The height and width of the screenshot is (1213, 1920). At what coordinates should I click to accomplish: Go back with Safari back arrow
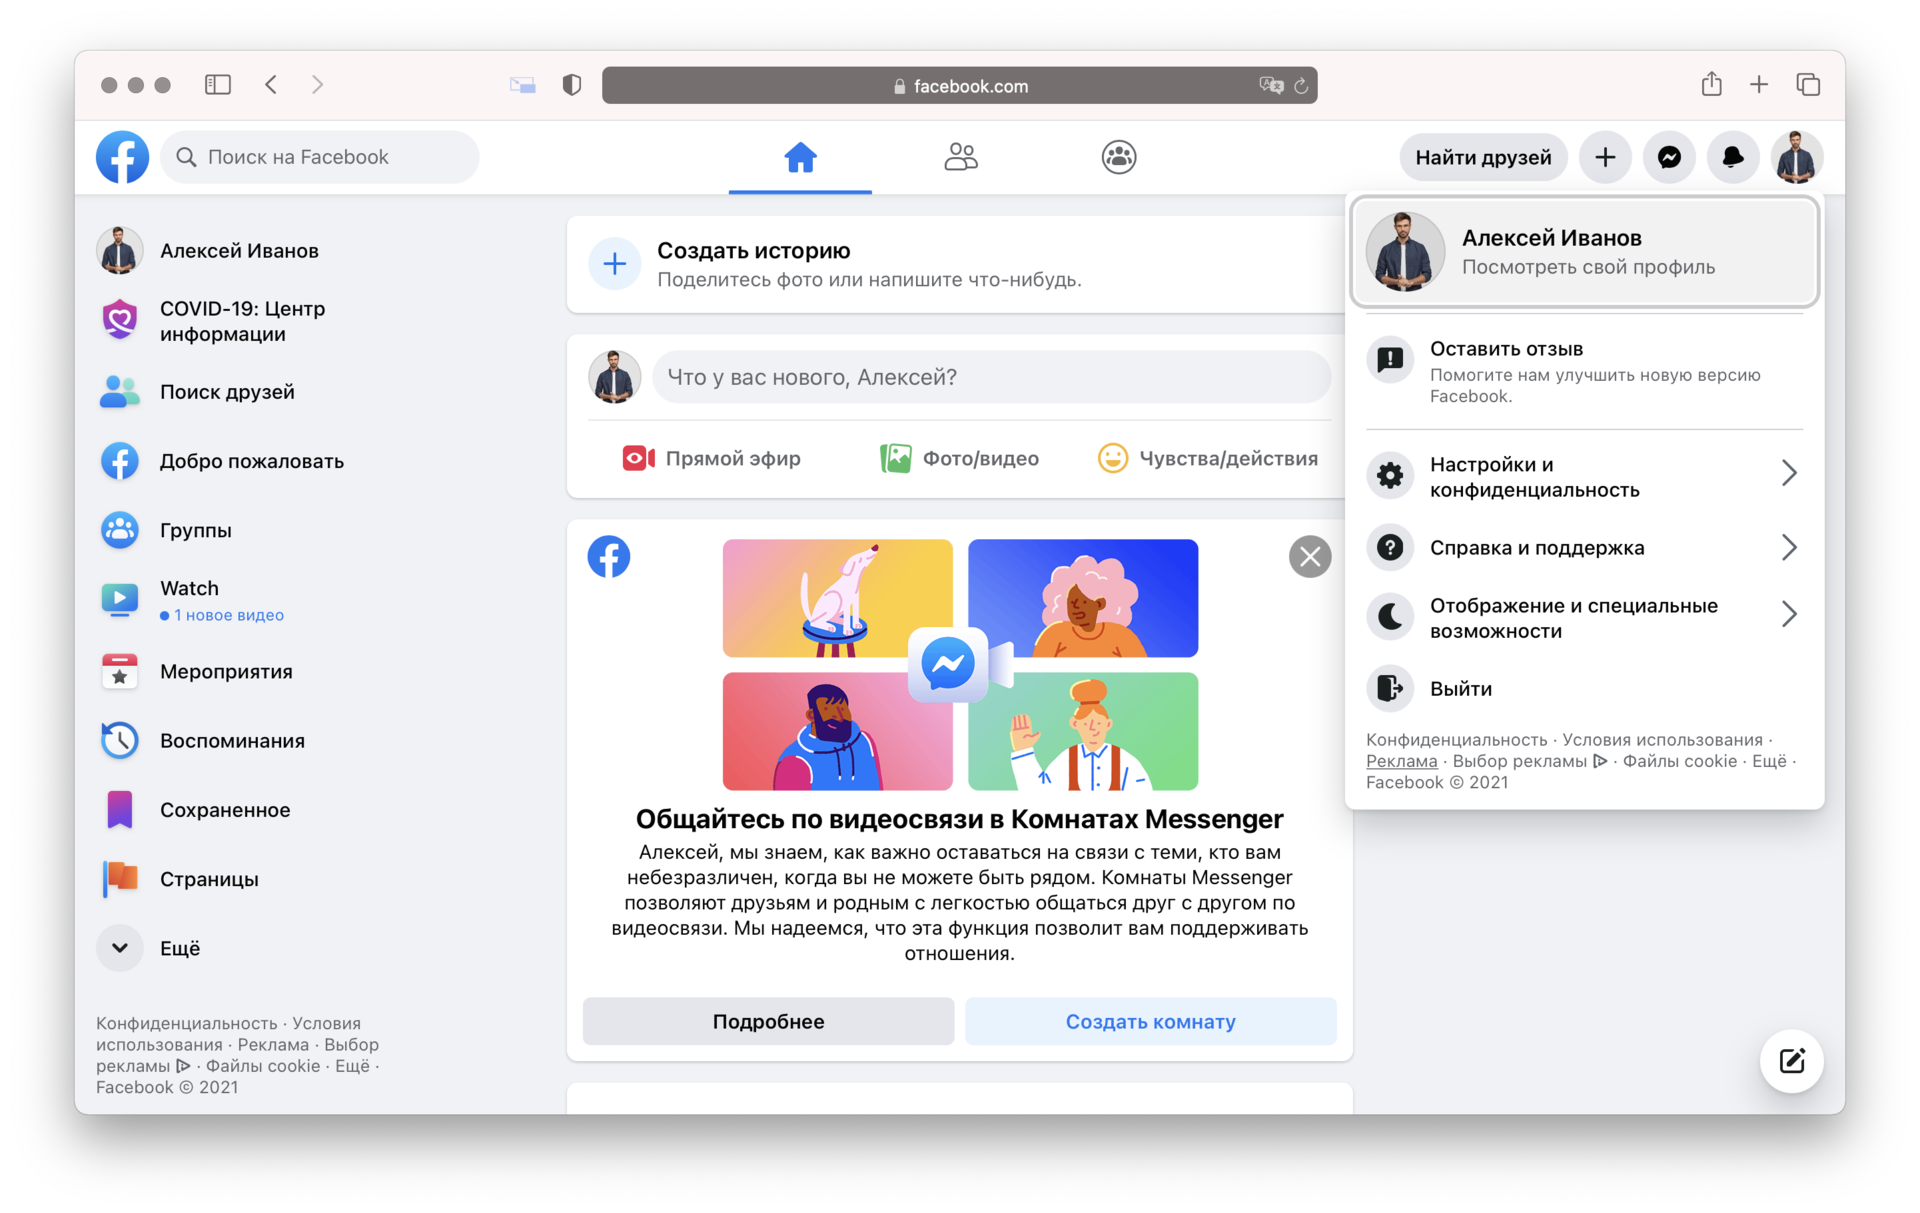(x=271, y=85)
